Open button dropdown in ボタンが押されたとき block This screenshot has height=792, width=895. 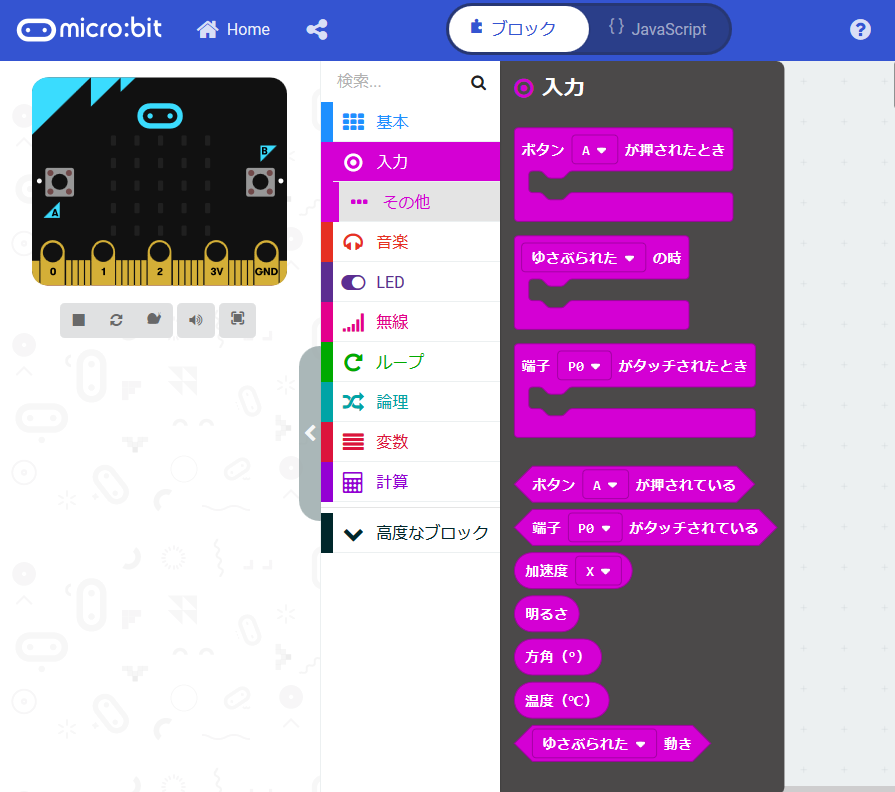(594, 150)
